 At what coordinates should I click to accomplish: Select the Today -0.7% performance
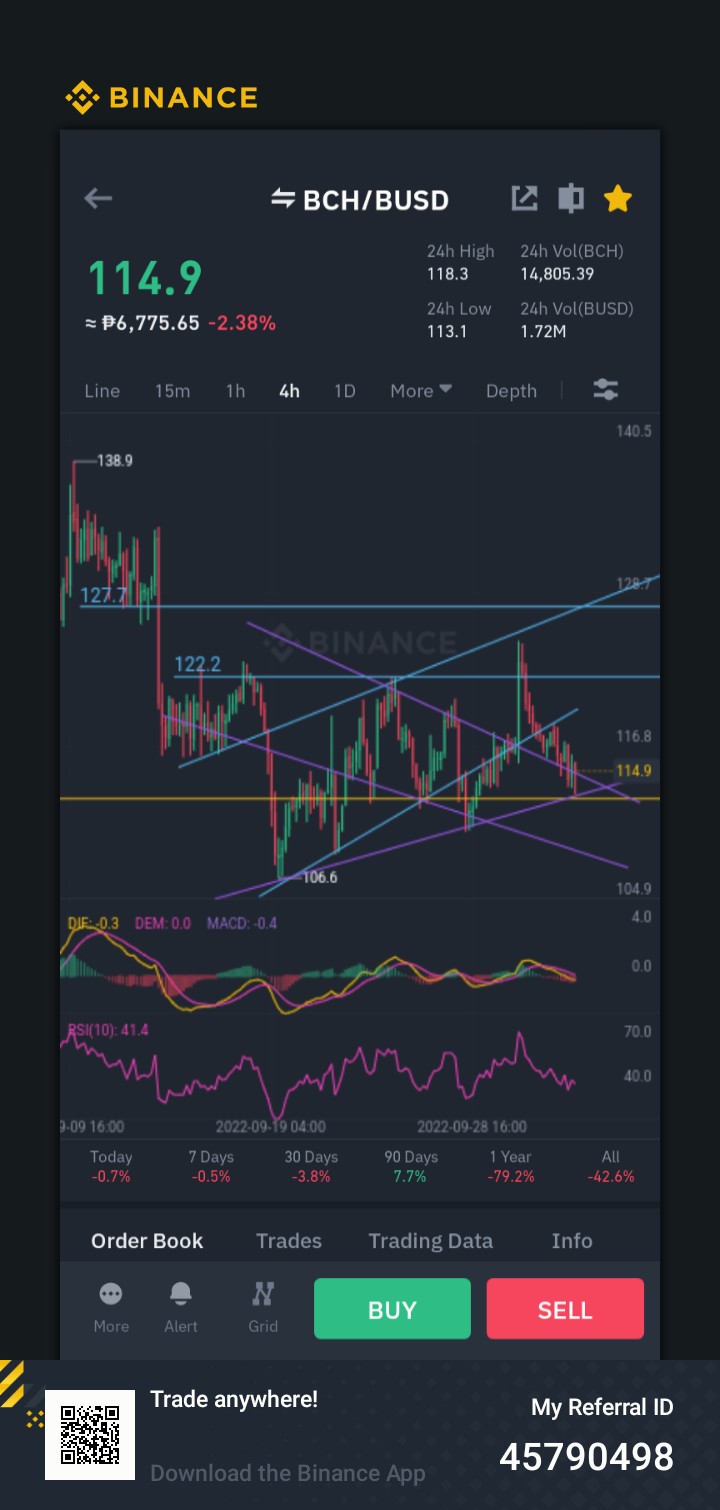[x=111, y=1166]
